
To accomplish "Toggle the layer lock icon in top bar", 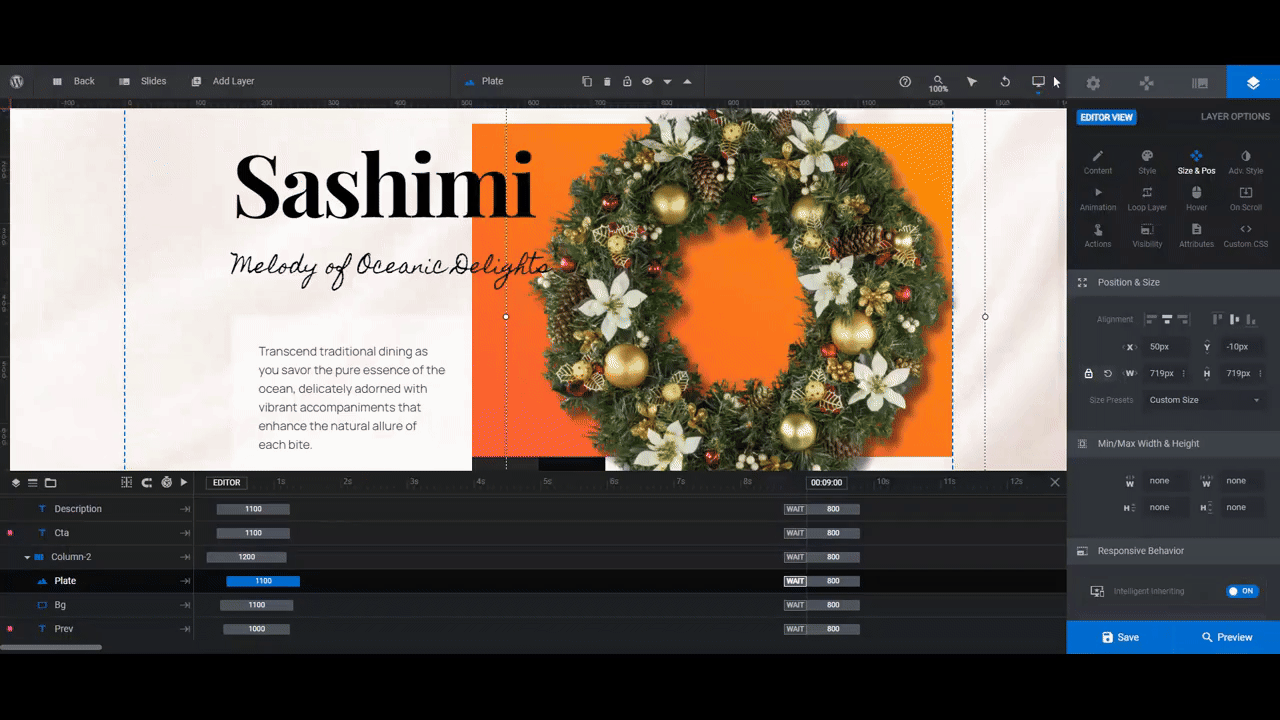I will click(x=627, y=81).
